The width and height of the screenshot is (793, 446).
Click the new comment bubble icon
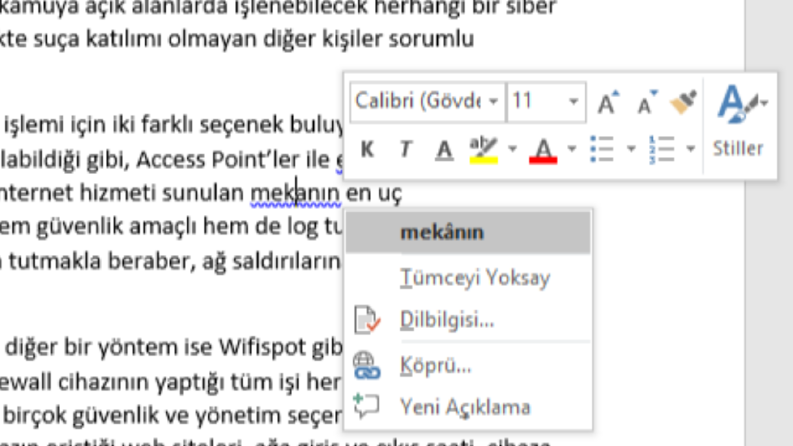click(x=367, y=407)
